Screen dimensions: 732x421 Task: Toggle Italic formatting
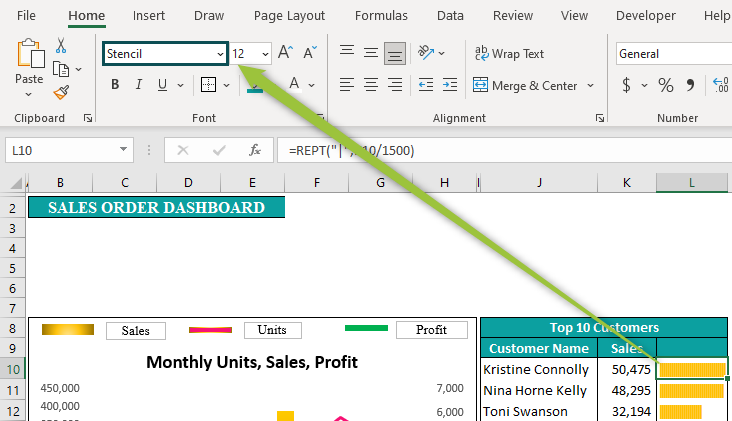coord(138,84)
